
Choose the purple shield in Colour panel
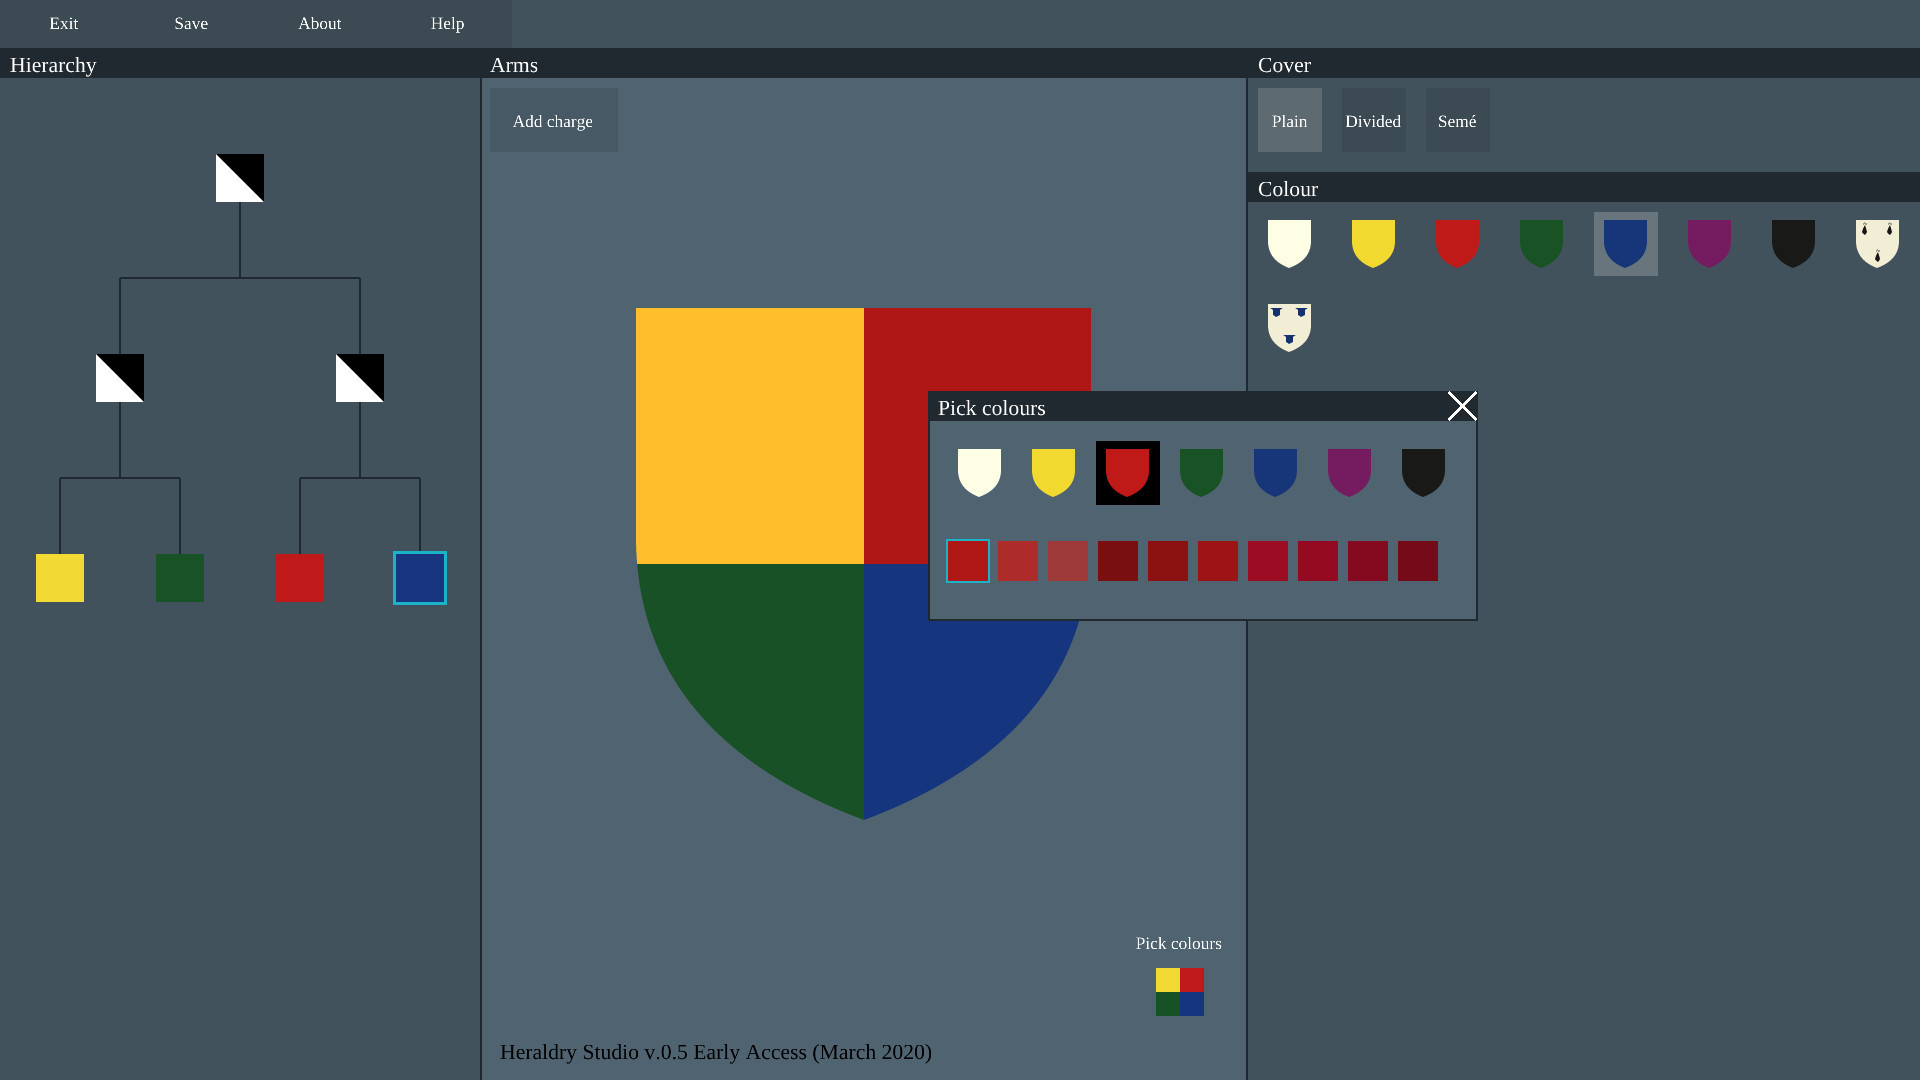[1709, 244]
